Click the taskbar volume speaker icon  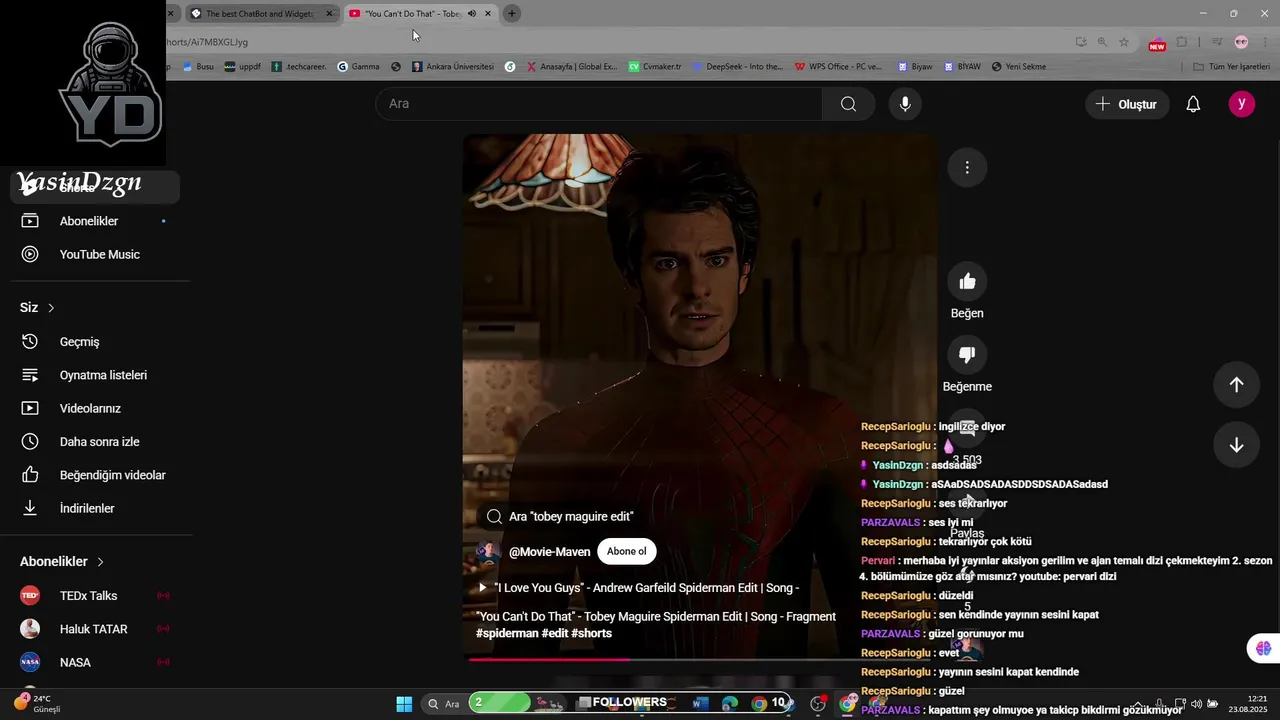1196,704
